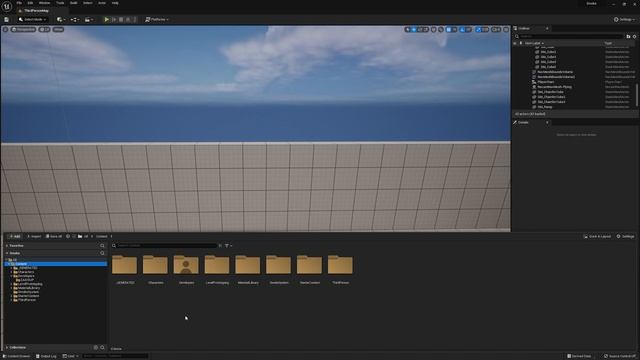Image resolution: width=640 pixels, height=360 pixels.
Task: Open the toolbar Settings dropdown
Action: pos(624,20)
